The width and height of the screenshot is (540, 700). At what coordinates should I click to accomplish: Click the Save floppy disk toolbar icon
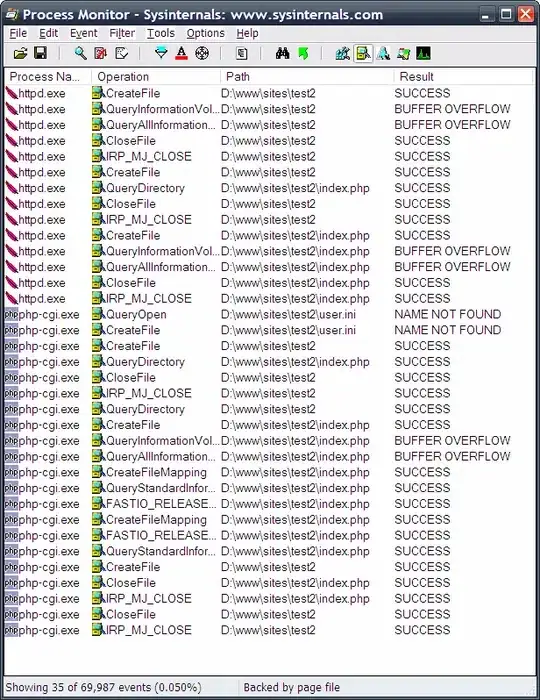click(41, 54)
